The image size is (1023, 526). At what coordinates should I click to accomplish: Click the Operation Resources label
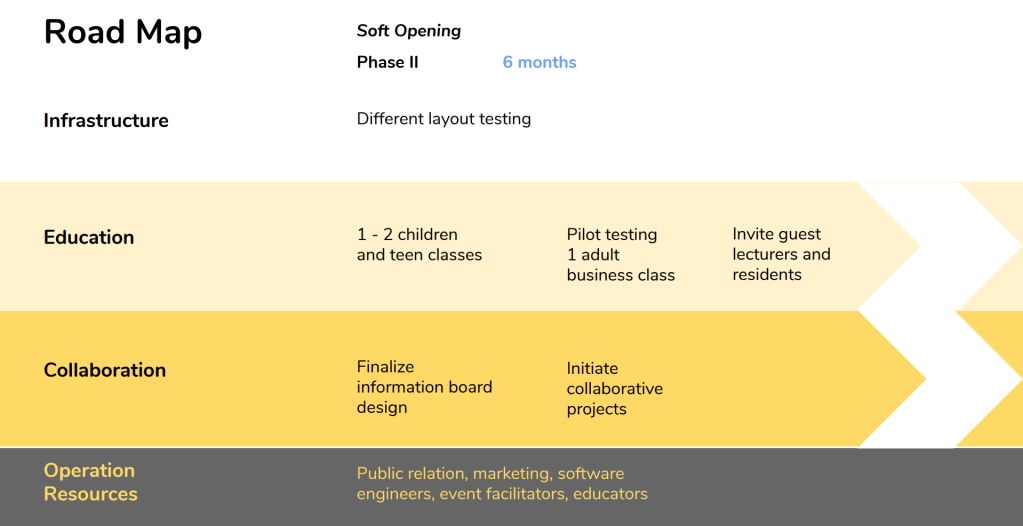tap(90, 482)
